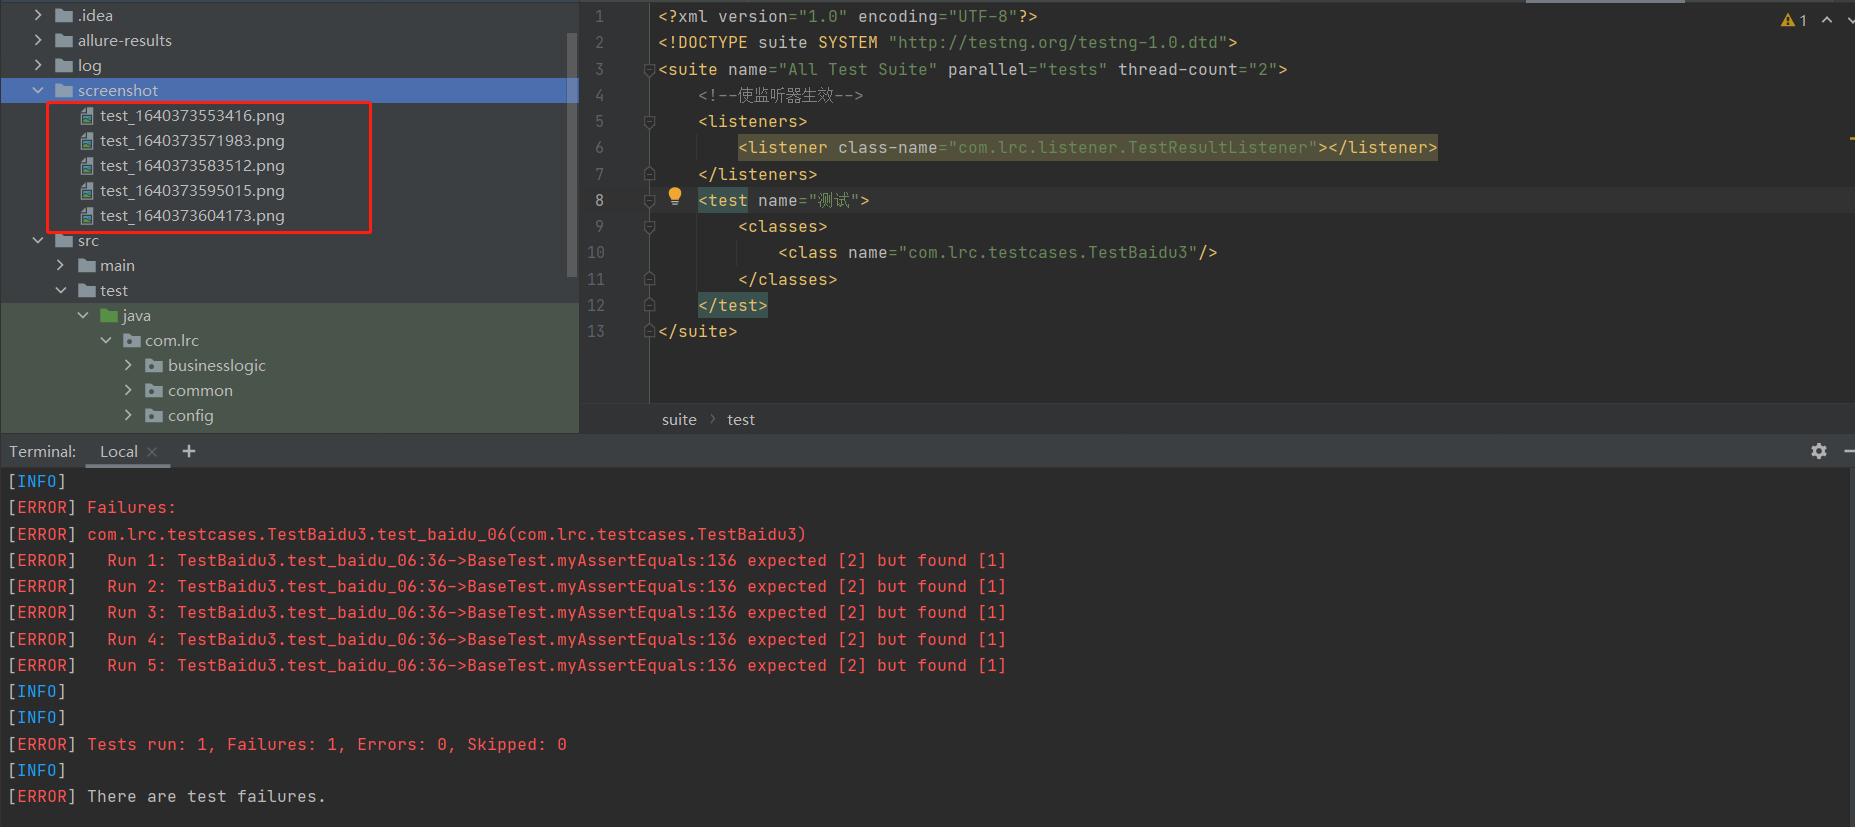Click the java test source folder icon
Viewport: 1855px width, 827px height.
109,315
